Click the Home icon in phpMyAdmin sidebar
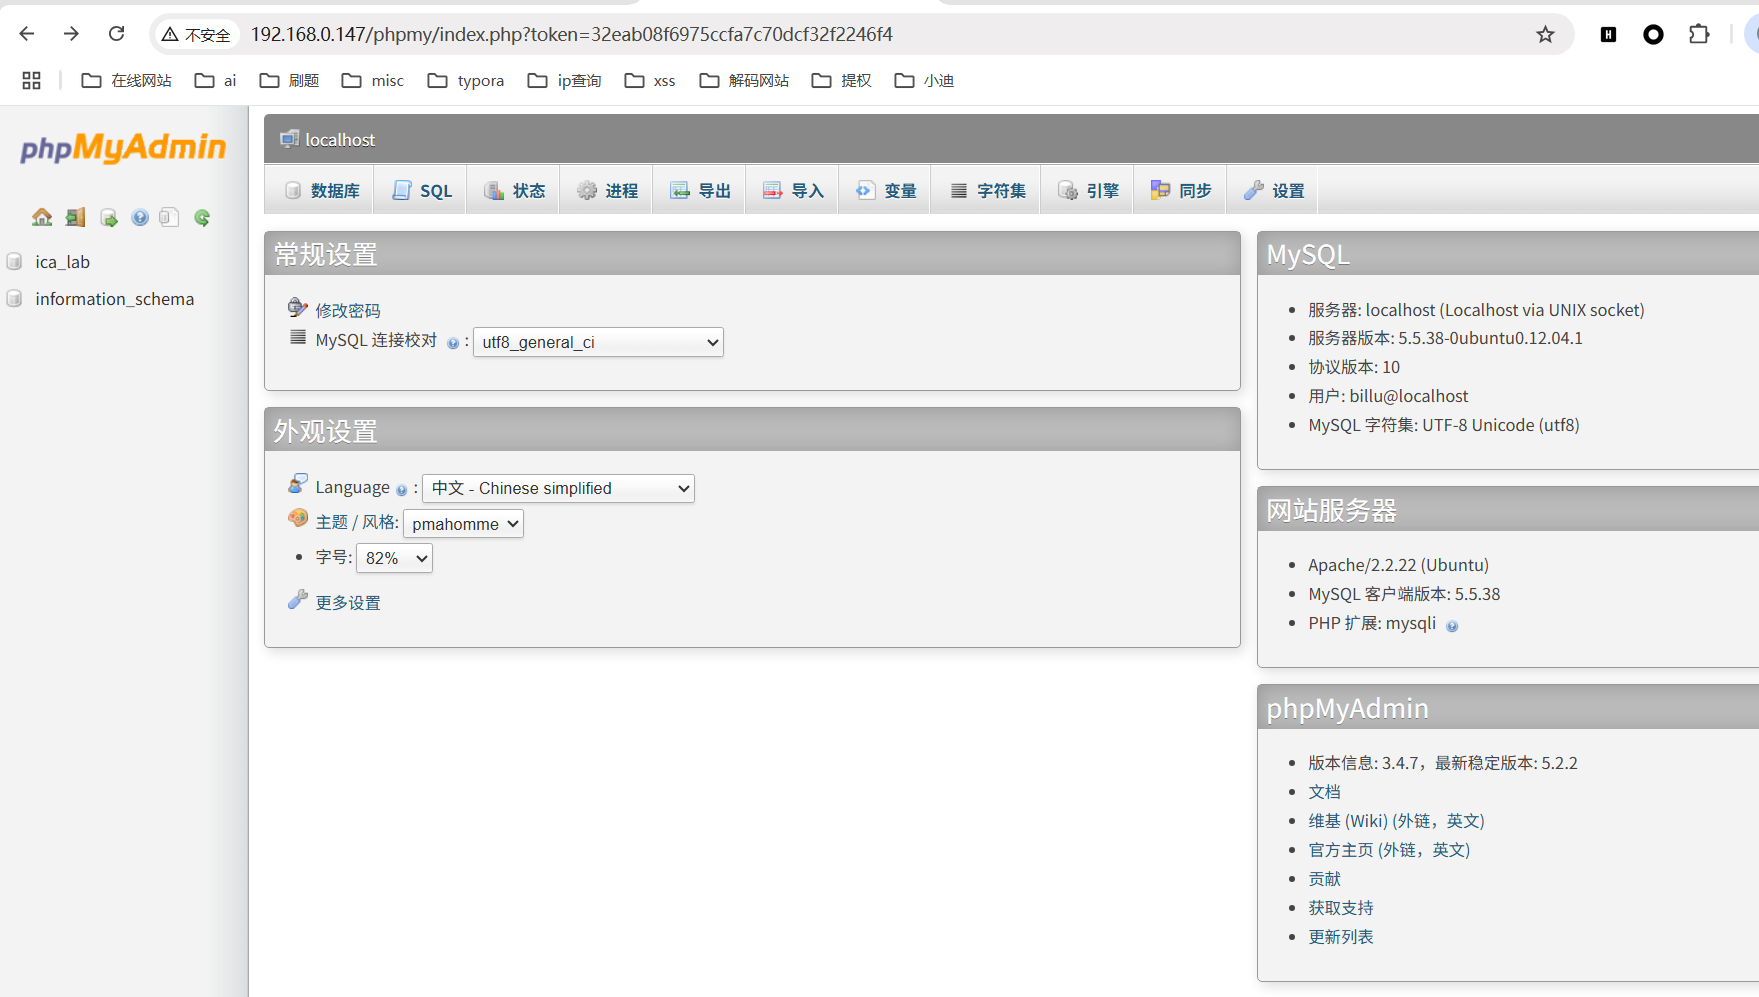The width and height of the screenshot is (1759, 997). pyautogui.click(x=42, y=217)
